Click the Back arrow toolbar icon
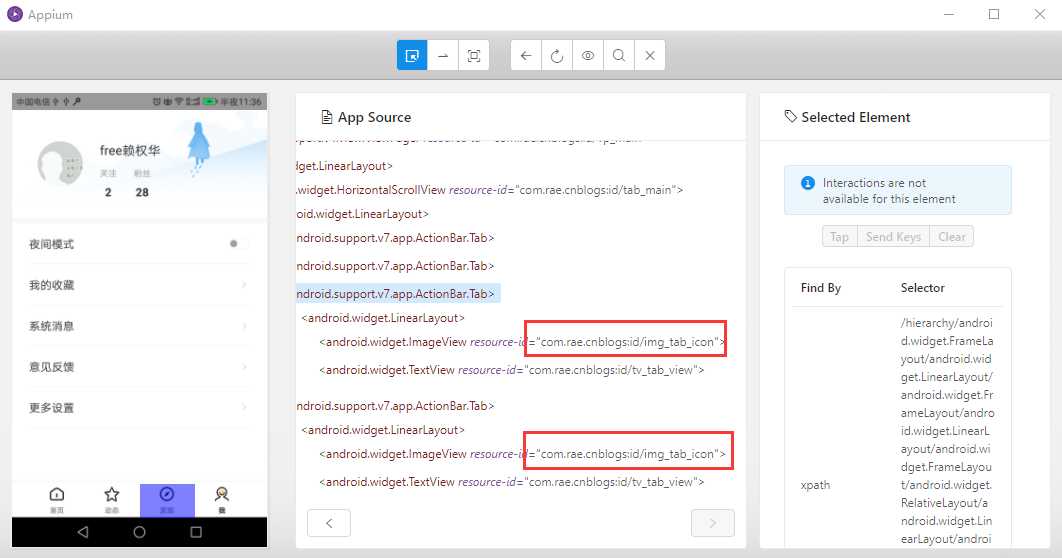 coord(526,56)
